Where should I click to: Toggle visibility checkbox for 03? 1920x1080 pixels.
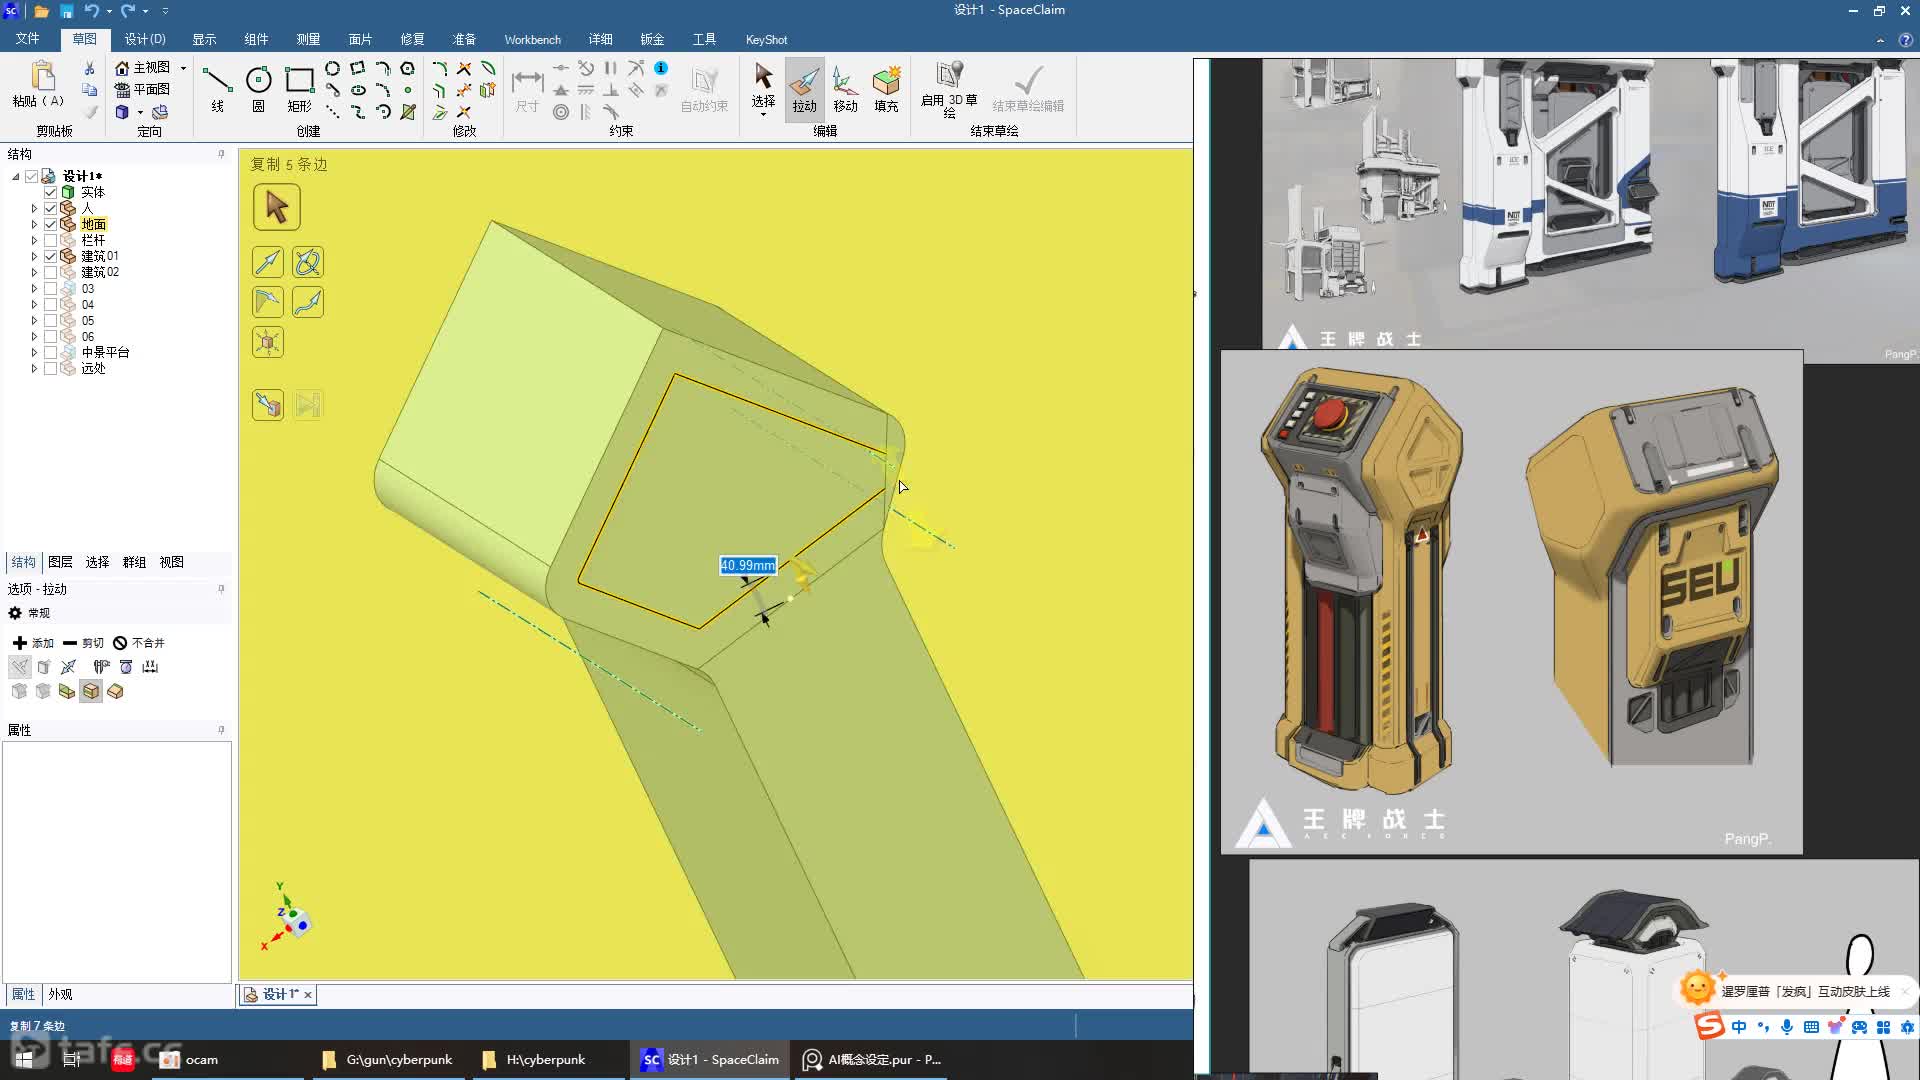(x=50, y=288)
